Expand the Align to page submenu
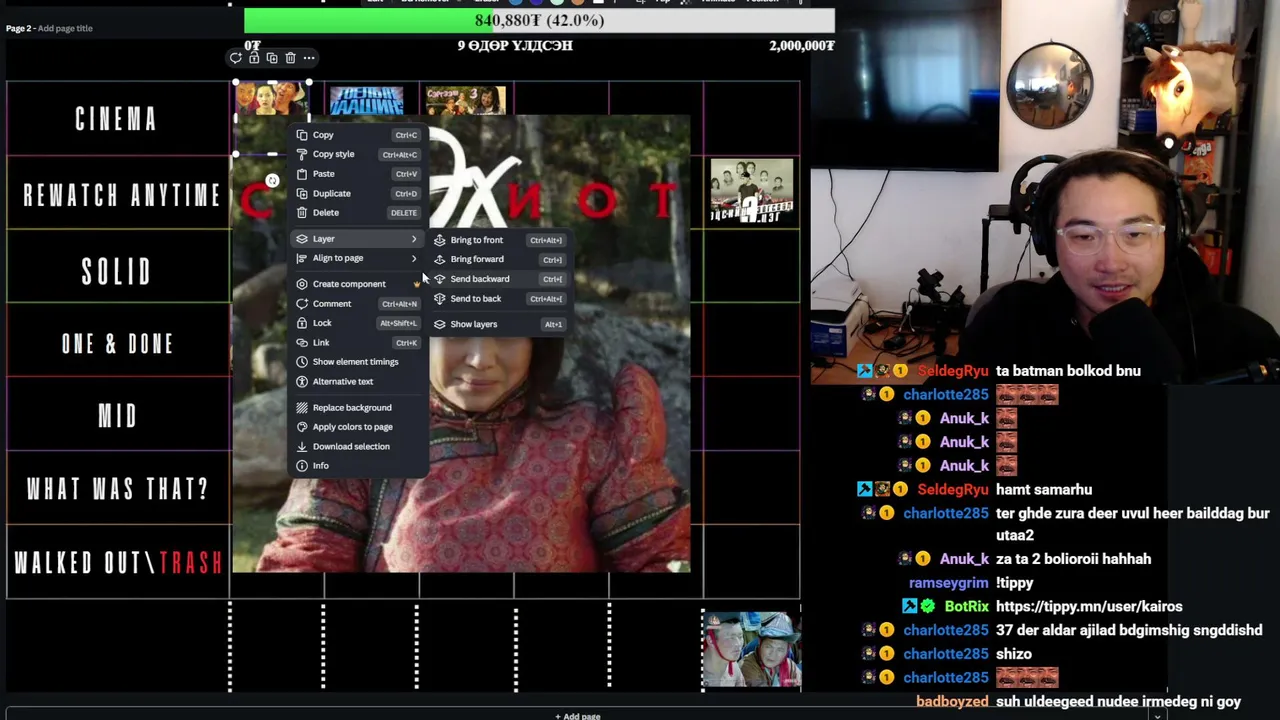The width and height of the screenshot is (1280, 720). pos(359,258)
